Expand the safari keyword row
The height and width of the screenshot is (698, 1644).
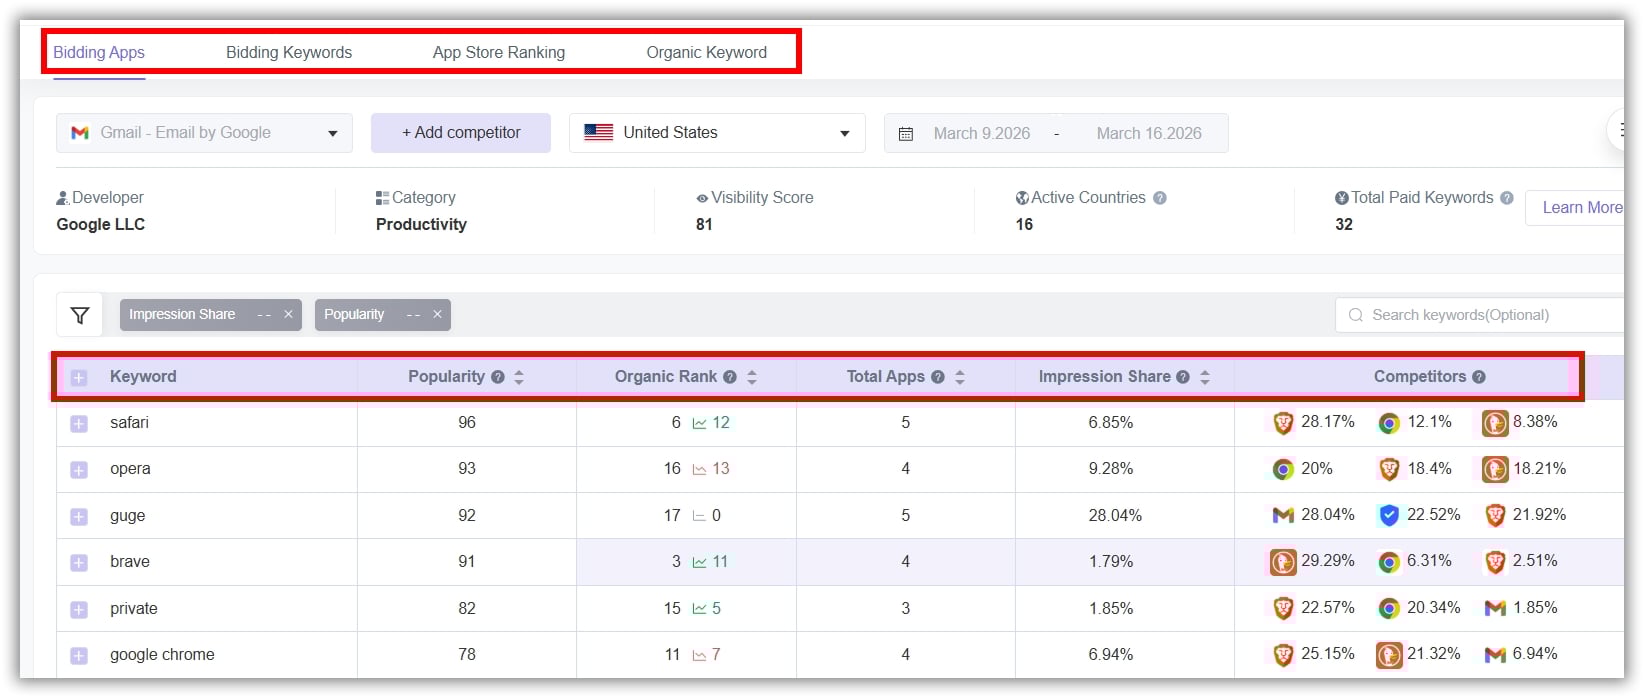[x=79, y=424]
